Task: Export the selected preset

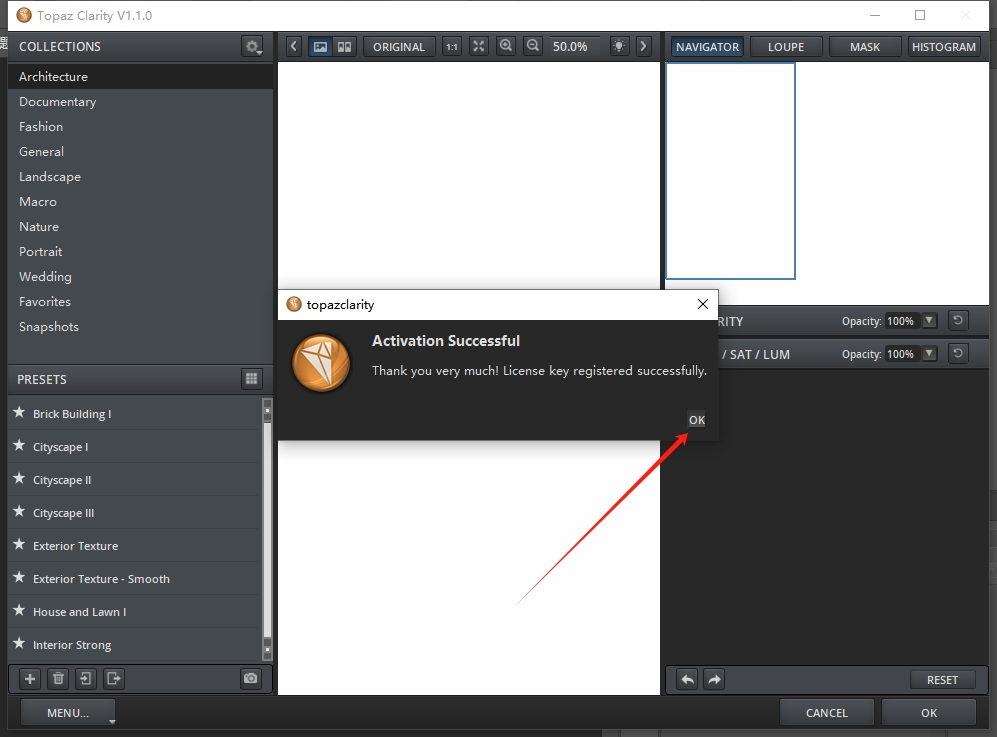Action: pos(113,678)
